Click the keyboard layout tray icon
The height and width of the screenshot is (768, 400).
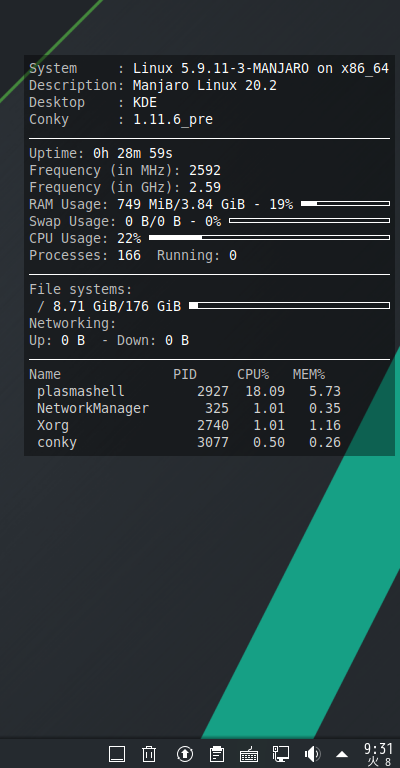249,754
